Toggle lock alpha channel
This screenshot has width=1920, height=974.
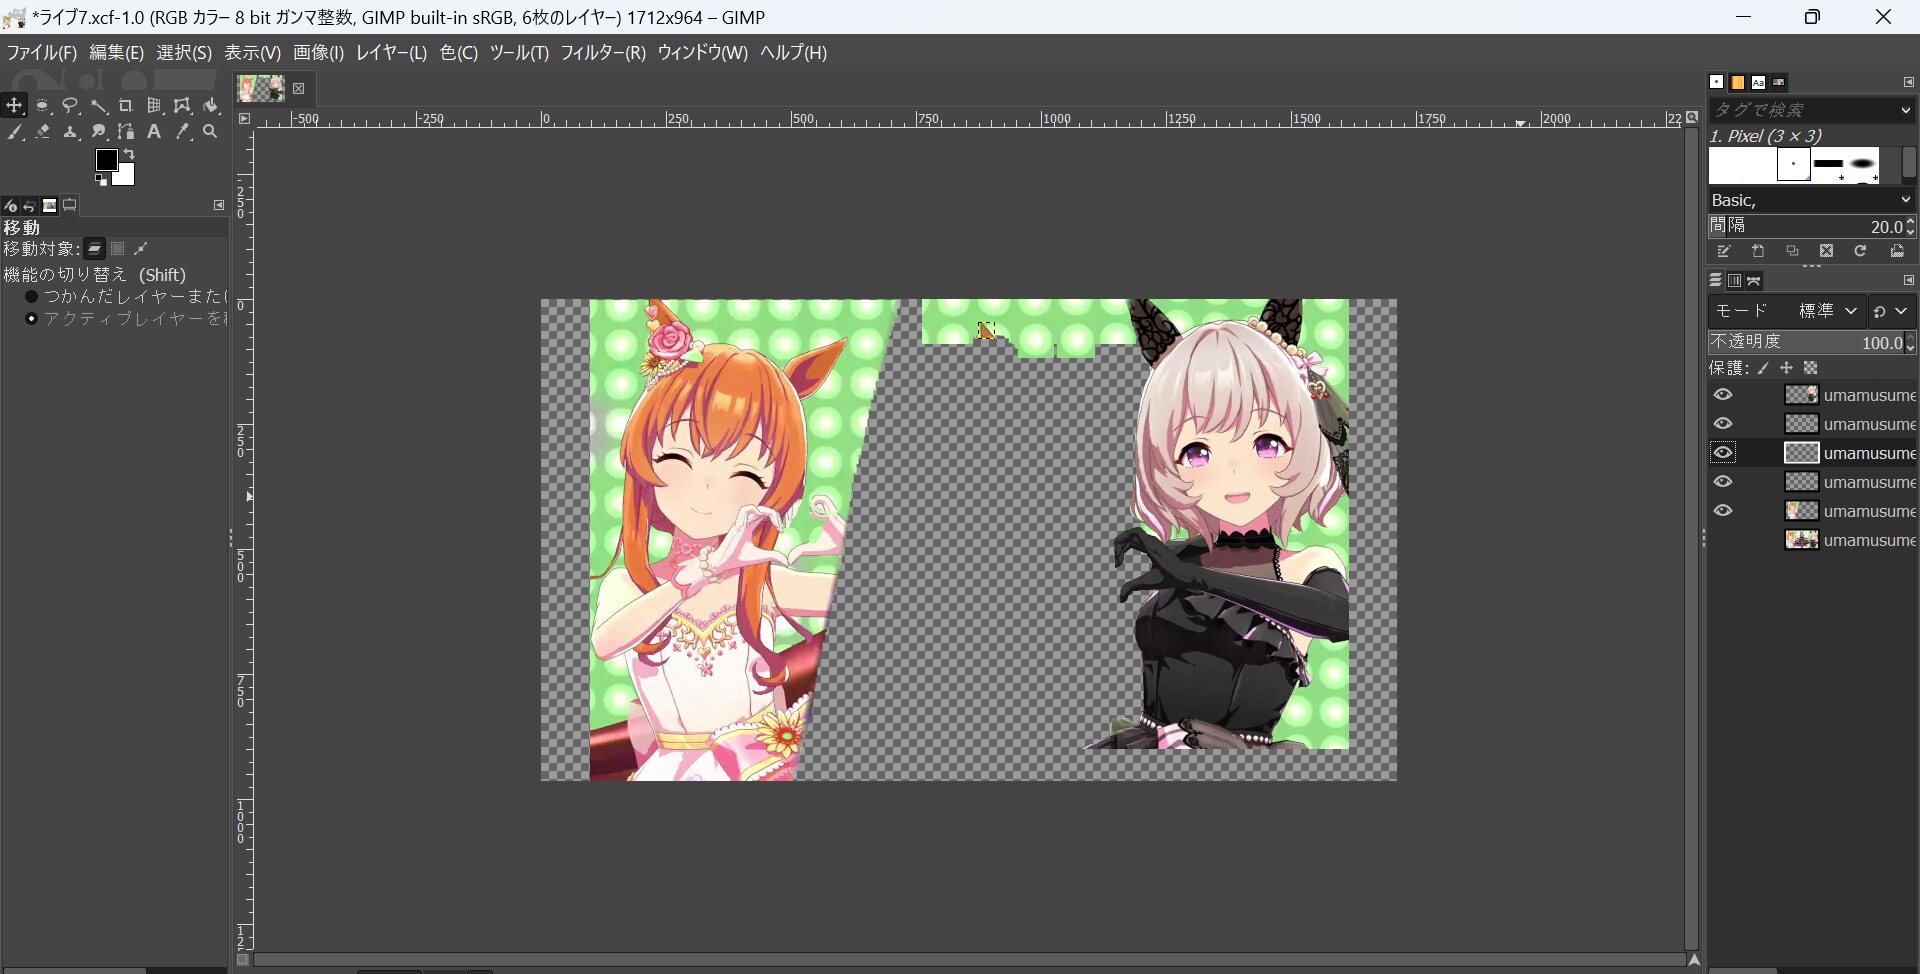click(x=1811, y=369)
